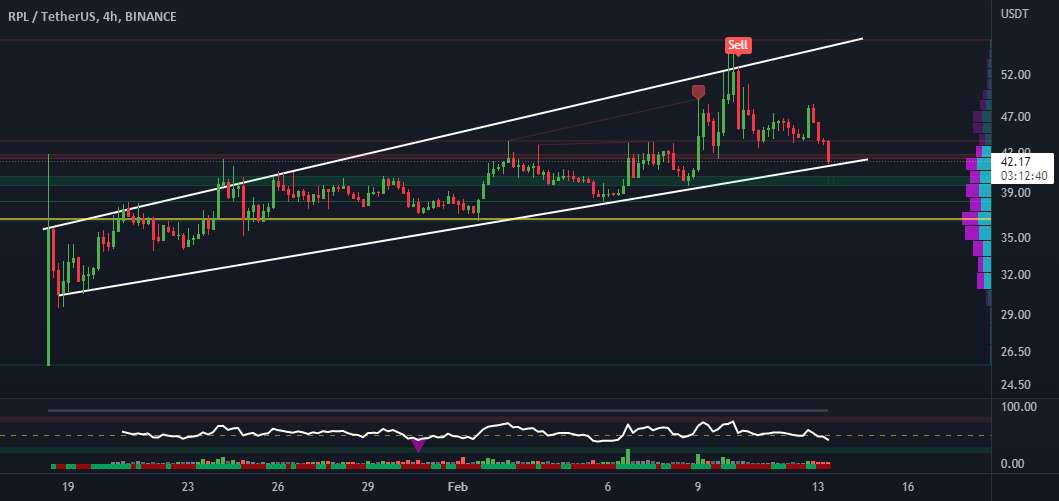Click the red Sell signal label
This screenshot has height=501, width=1059.
coord(738,46)
